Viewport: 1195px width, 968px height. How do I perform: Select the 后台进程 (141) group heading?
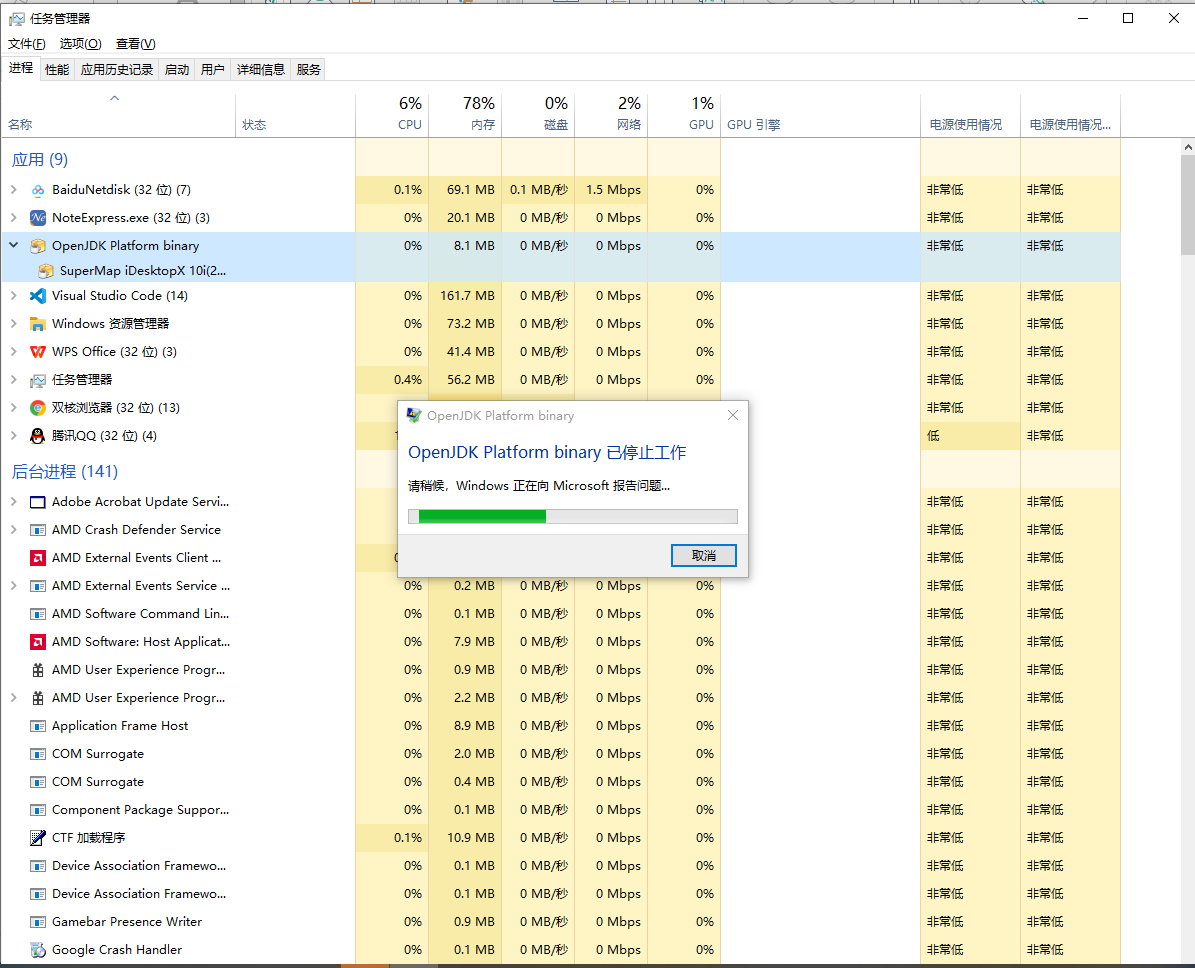tap(65, 471)
